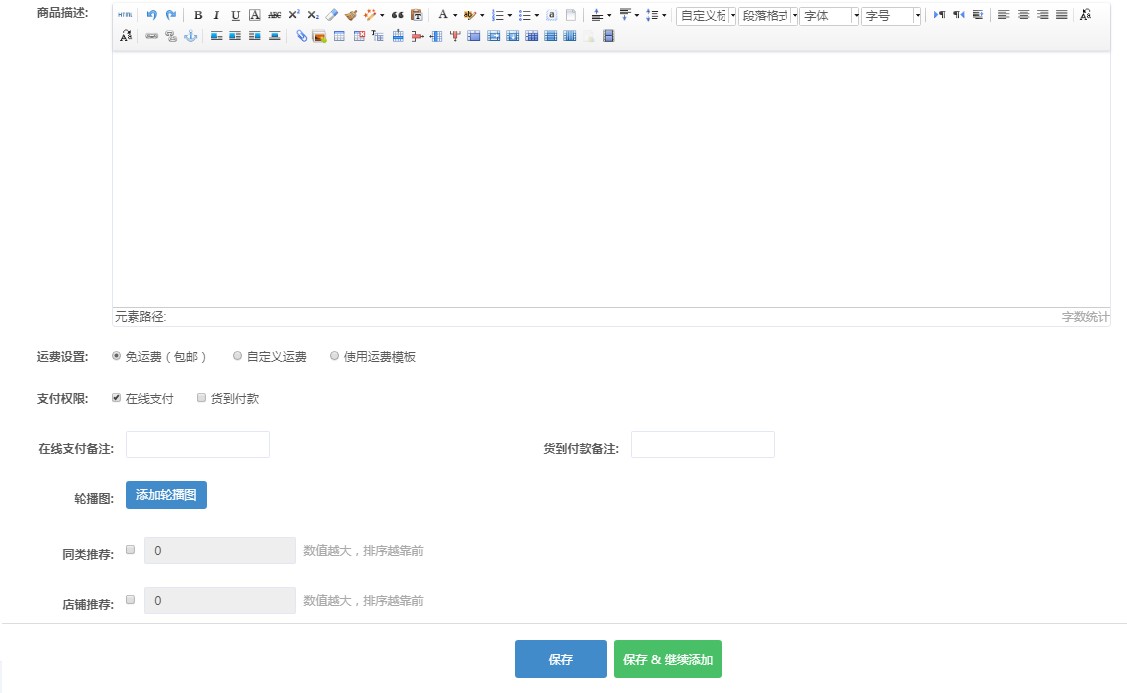The width and height of the screenshot is (1127, 693).
Task: Click the 在线支付备注 input field
Action: click(198, 445)
